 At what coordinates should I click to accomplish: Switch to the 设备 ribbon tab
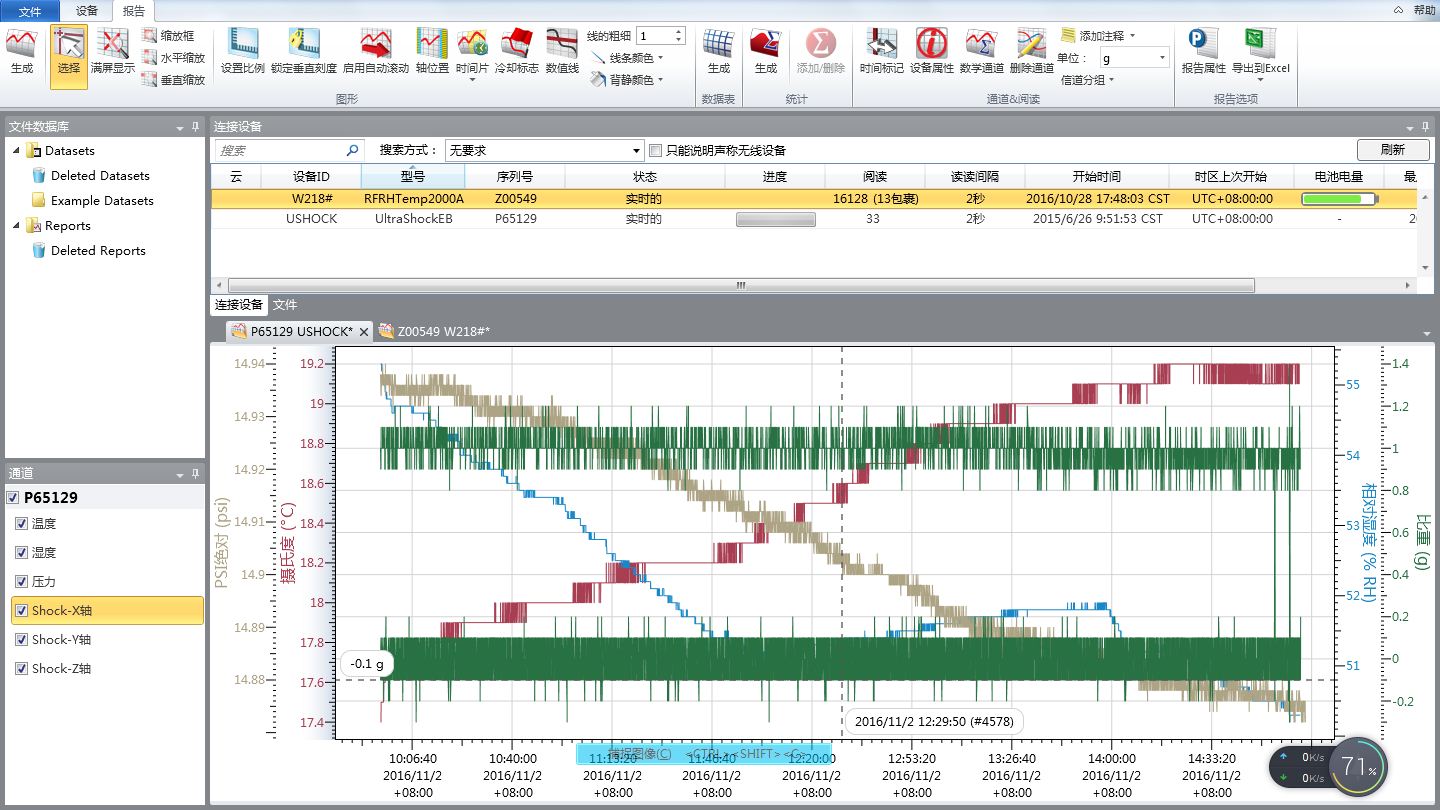(x=87, y=10)
